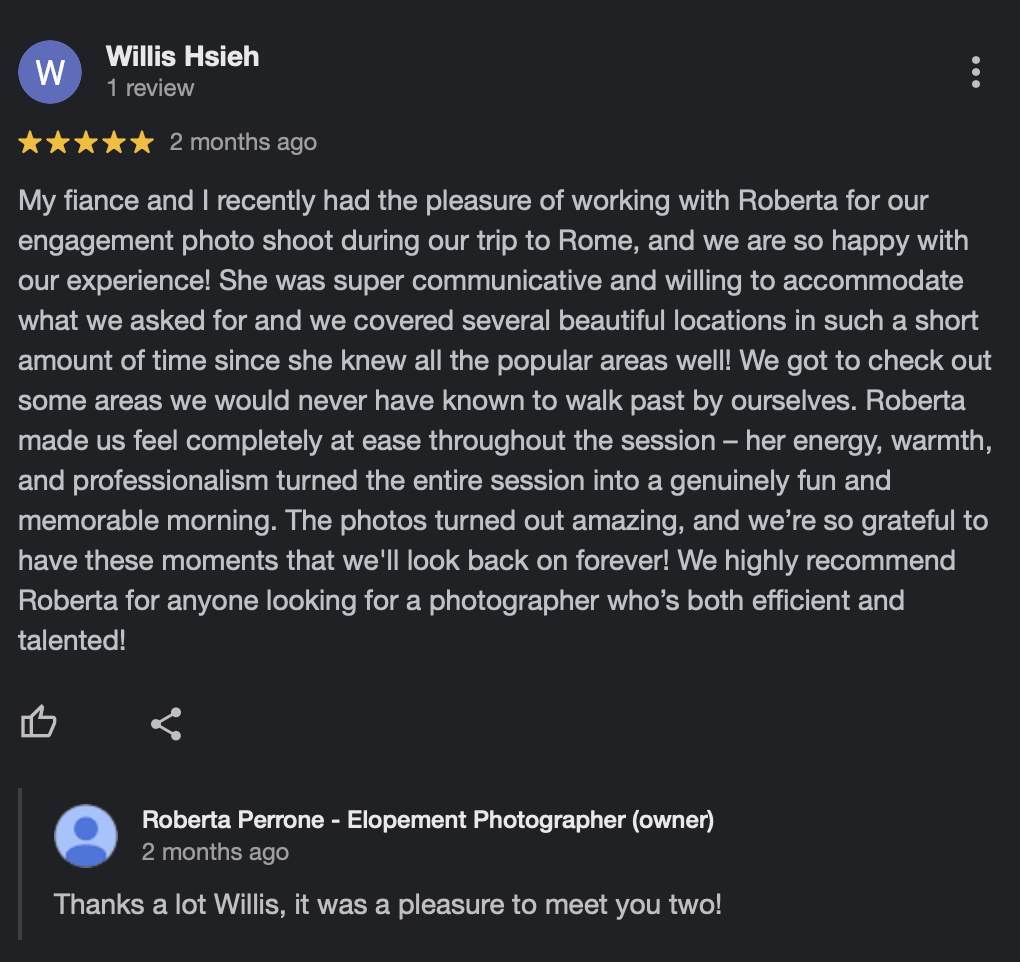Open Willis Hsieh's reviewer profile name
1020x962 pixels.
pos(182,56)
